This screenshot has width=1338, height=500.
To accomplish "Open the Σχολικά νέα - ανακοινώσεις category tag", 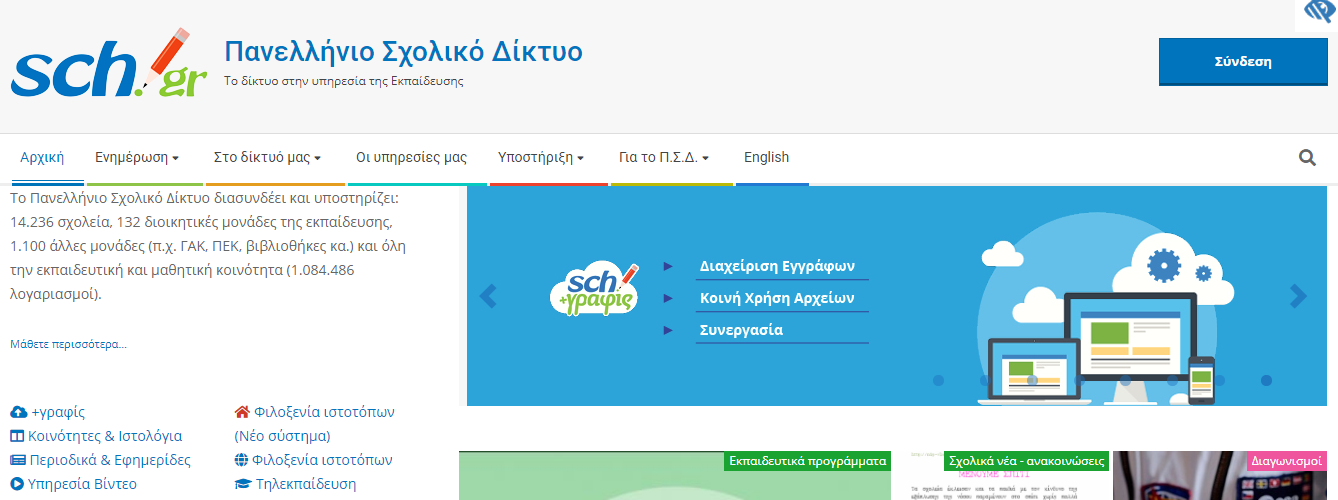I will coord(1027,461).
